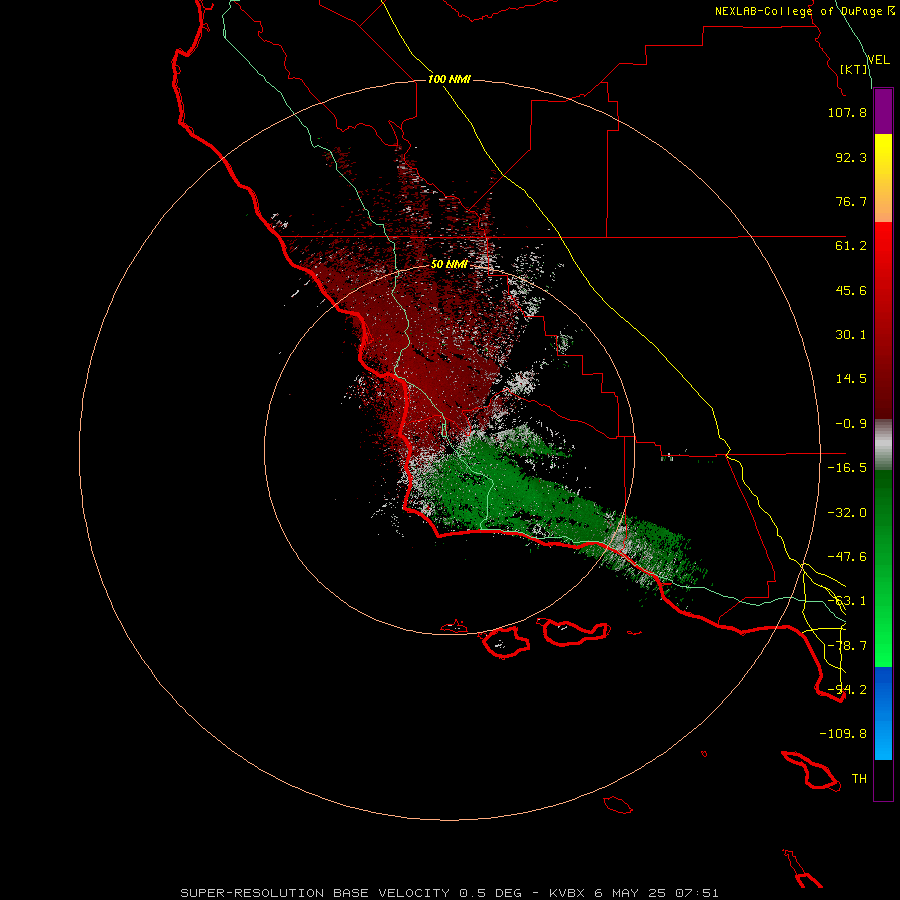Select the -78.7 legend value
Screen dimensions: 900x900
coord(847,646)
